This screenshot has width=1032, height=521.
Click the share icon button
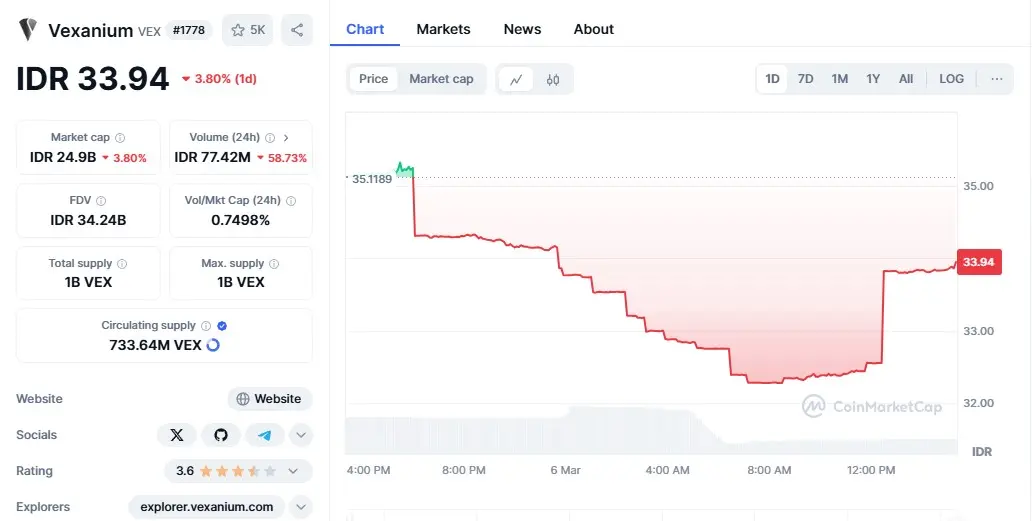point(297,30)
